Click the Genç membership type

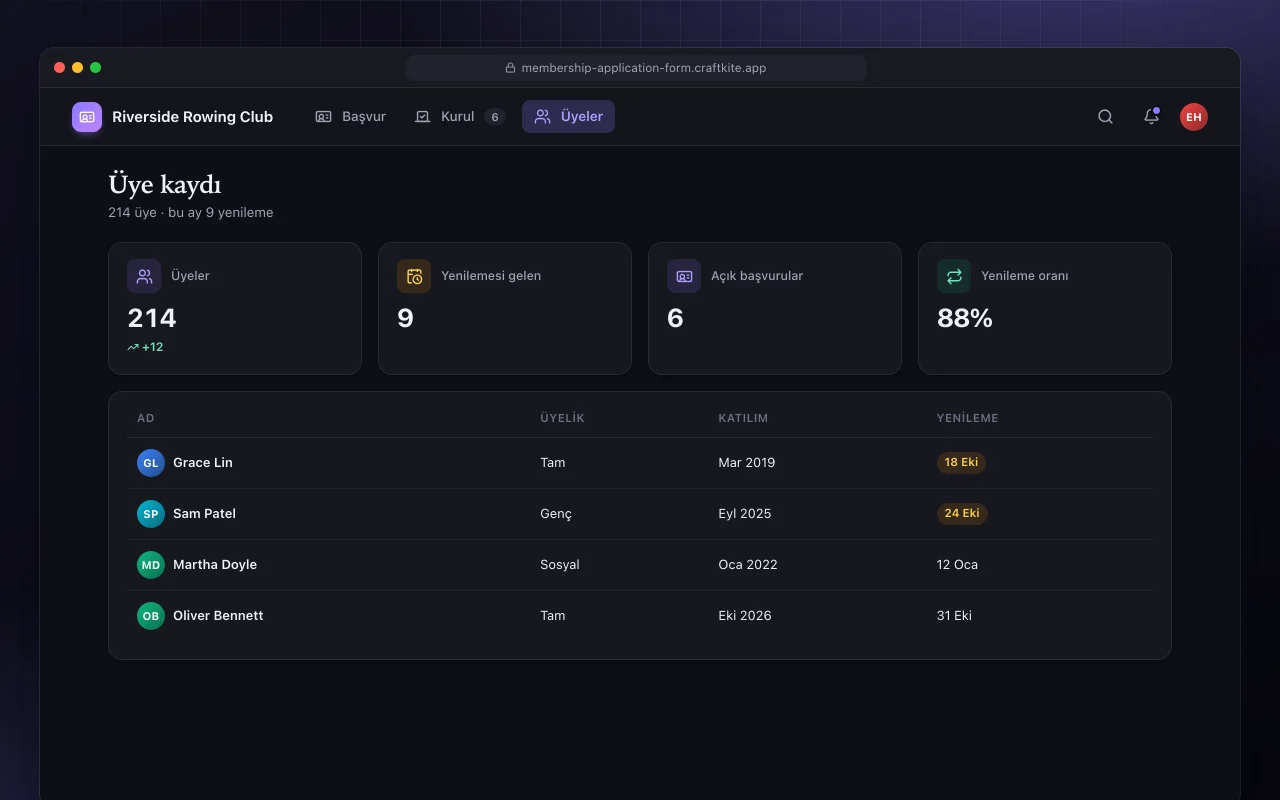(x=556, y=514)
